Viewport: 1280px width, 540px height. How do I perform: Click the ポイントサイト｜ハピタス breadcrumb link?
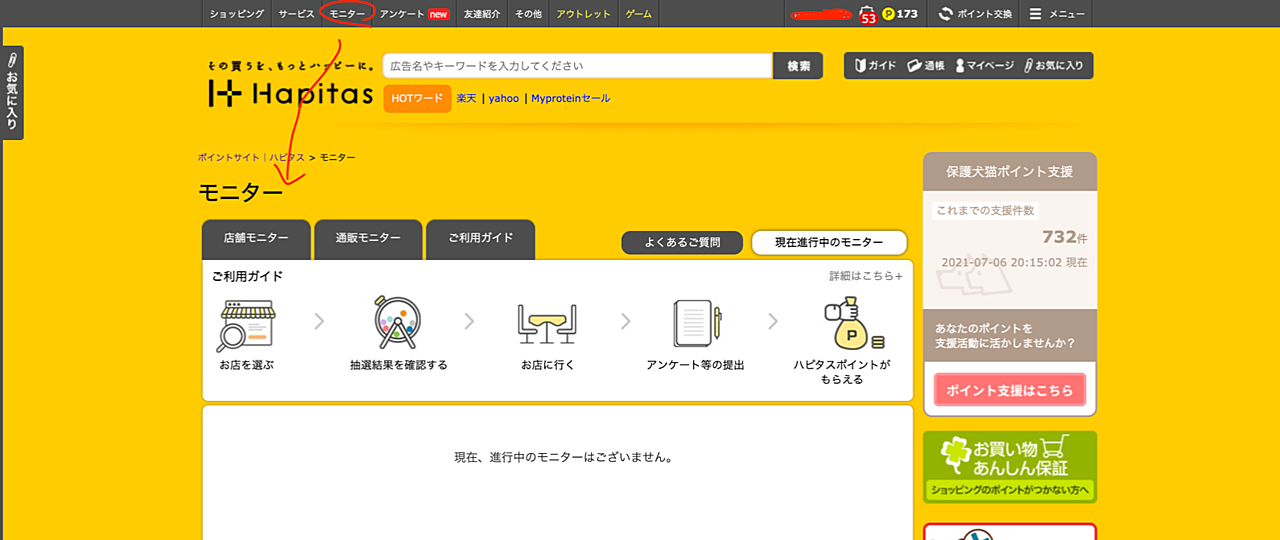[x=251, y=158]
